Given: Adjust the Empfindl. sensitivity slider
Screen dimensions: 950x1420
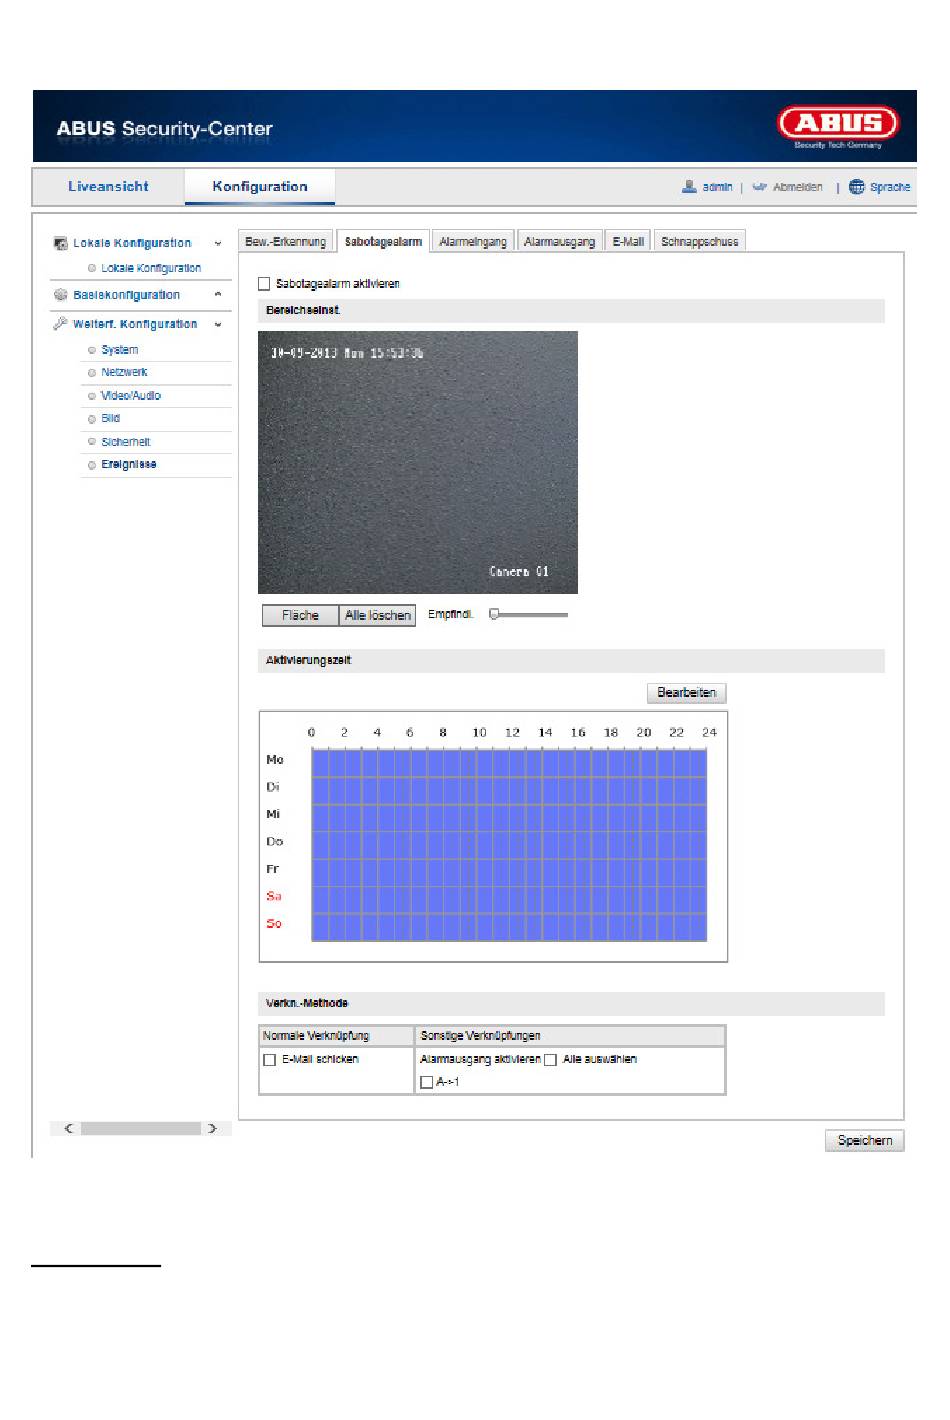Looking at the screenshot, I should 494,615.
